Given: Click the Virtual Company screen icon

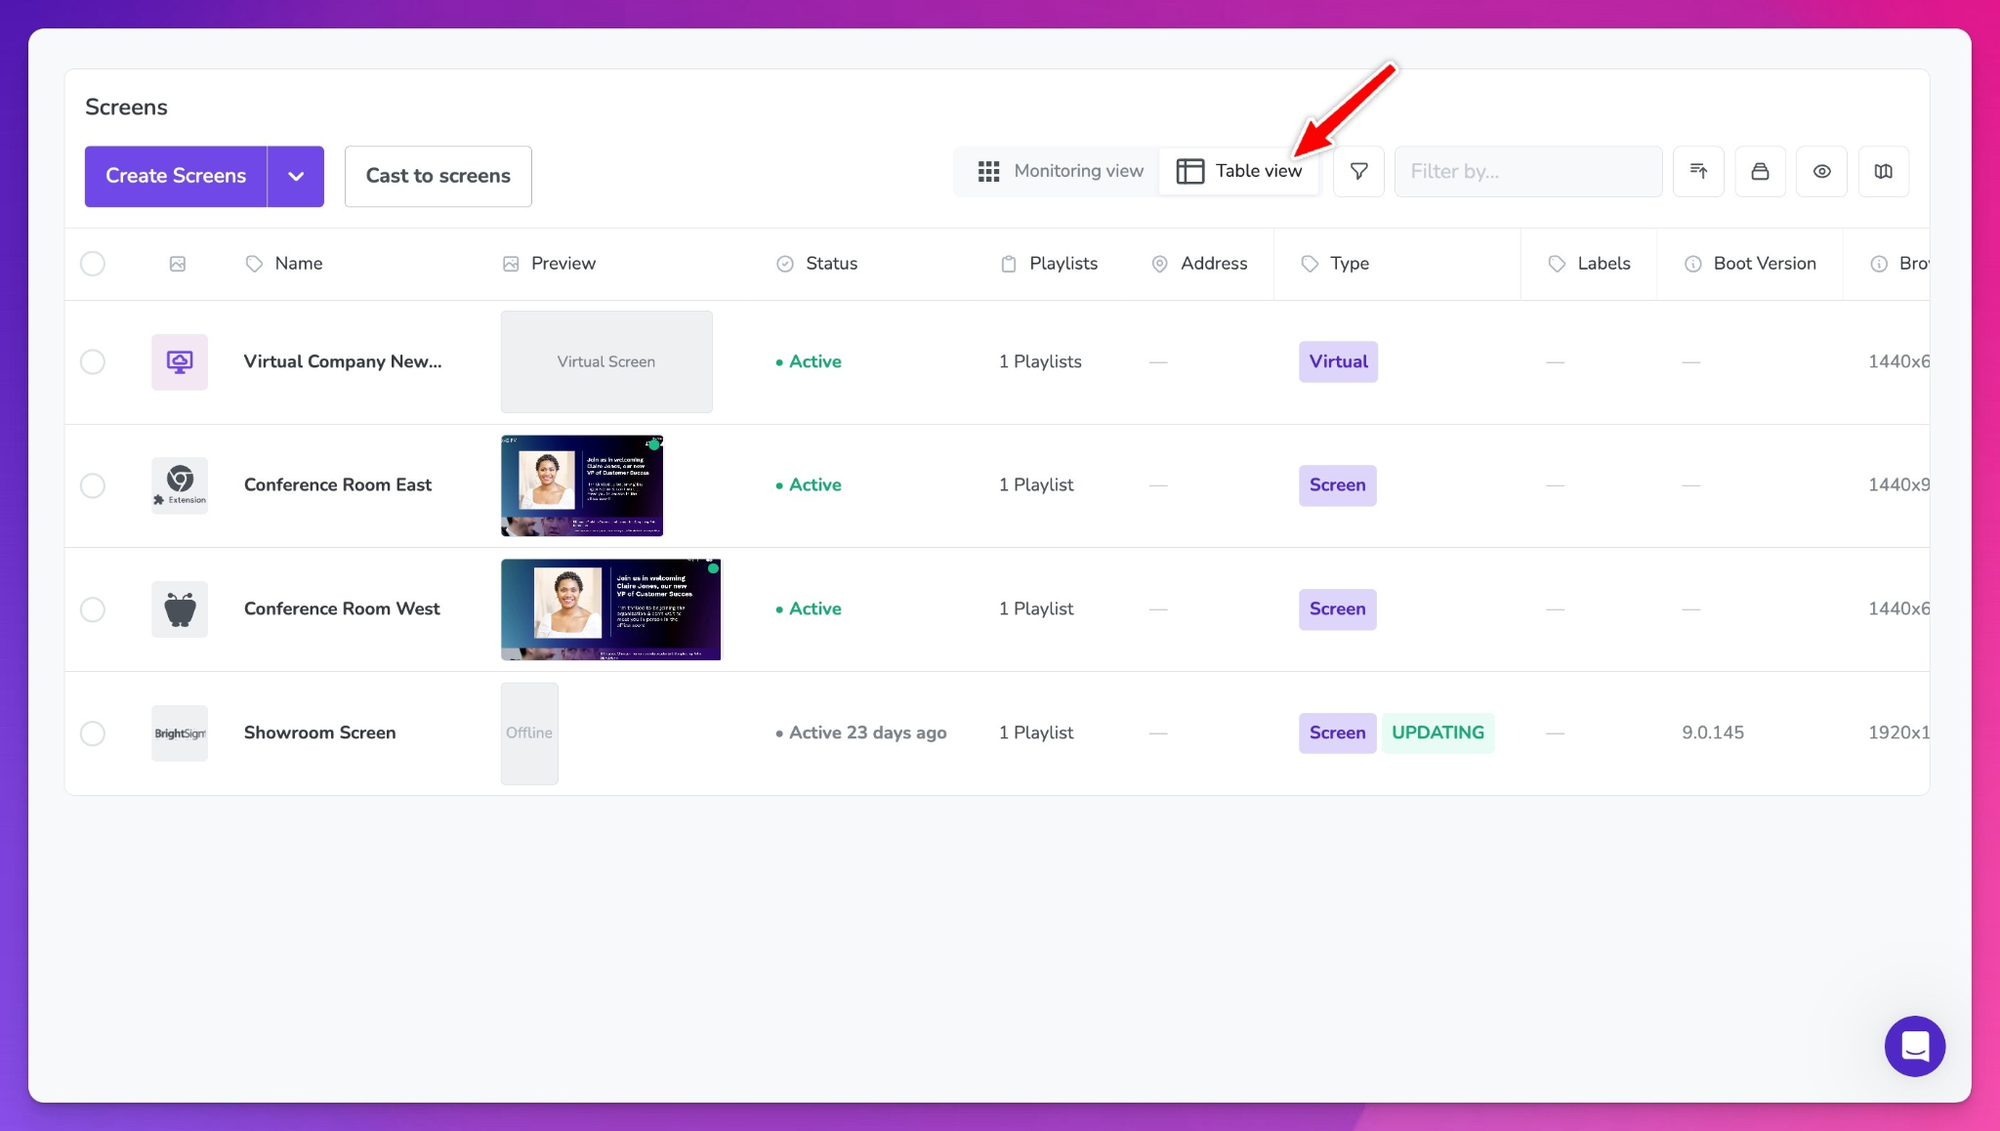Looking at the screenshot, I should click(x=180, y=362).
